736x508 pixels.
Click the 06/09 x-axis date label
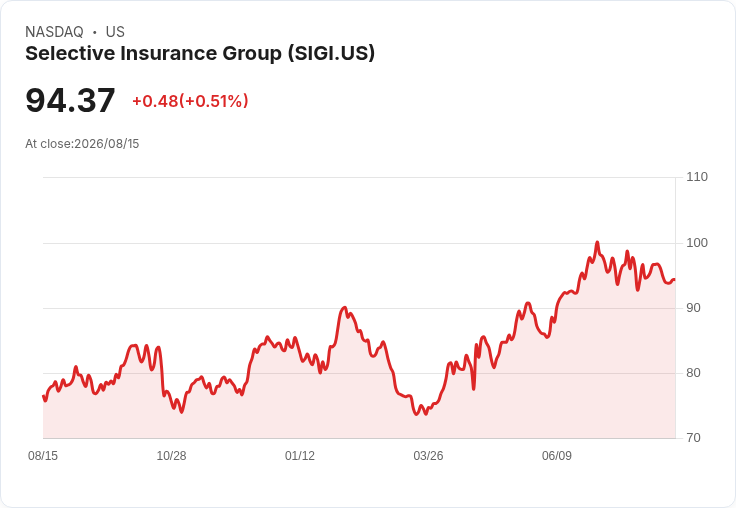point(557,455)
